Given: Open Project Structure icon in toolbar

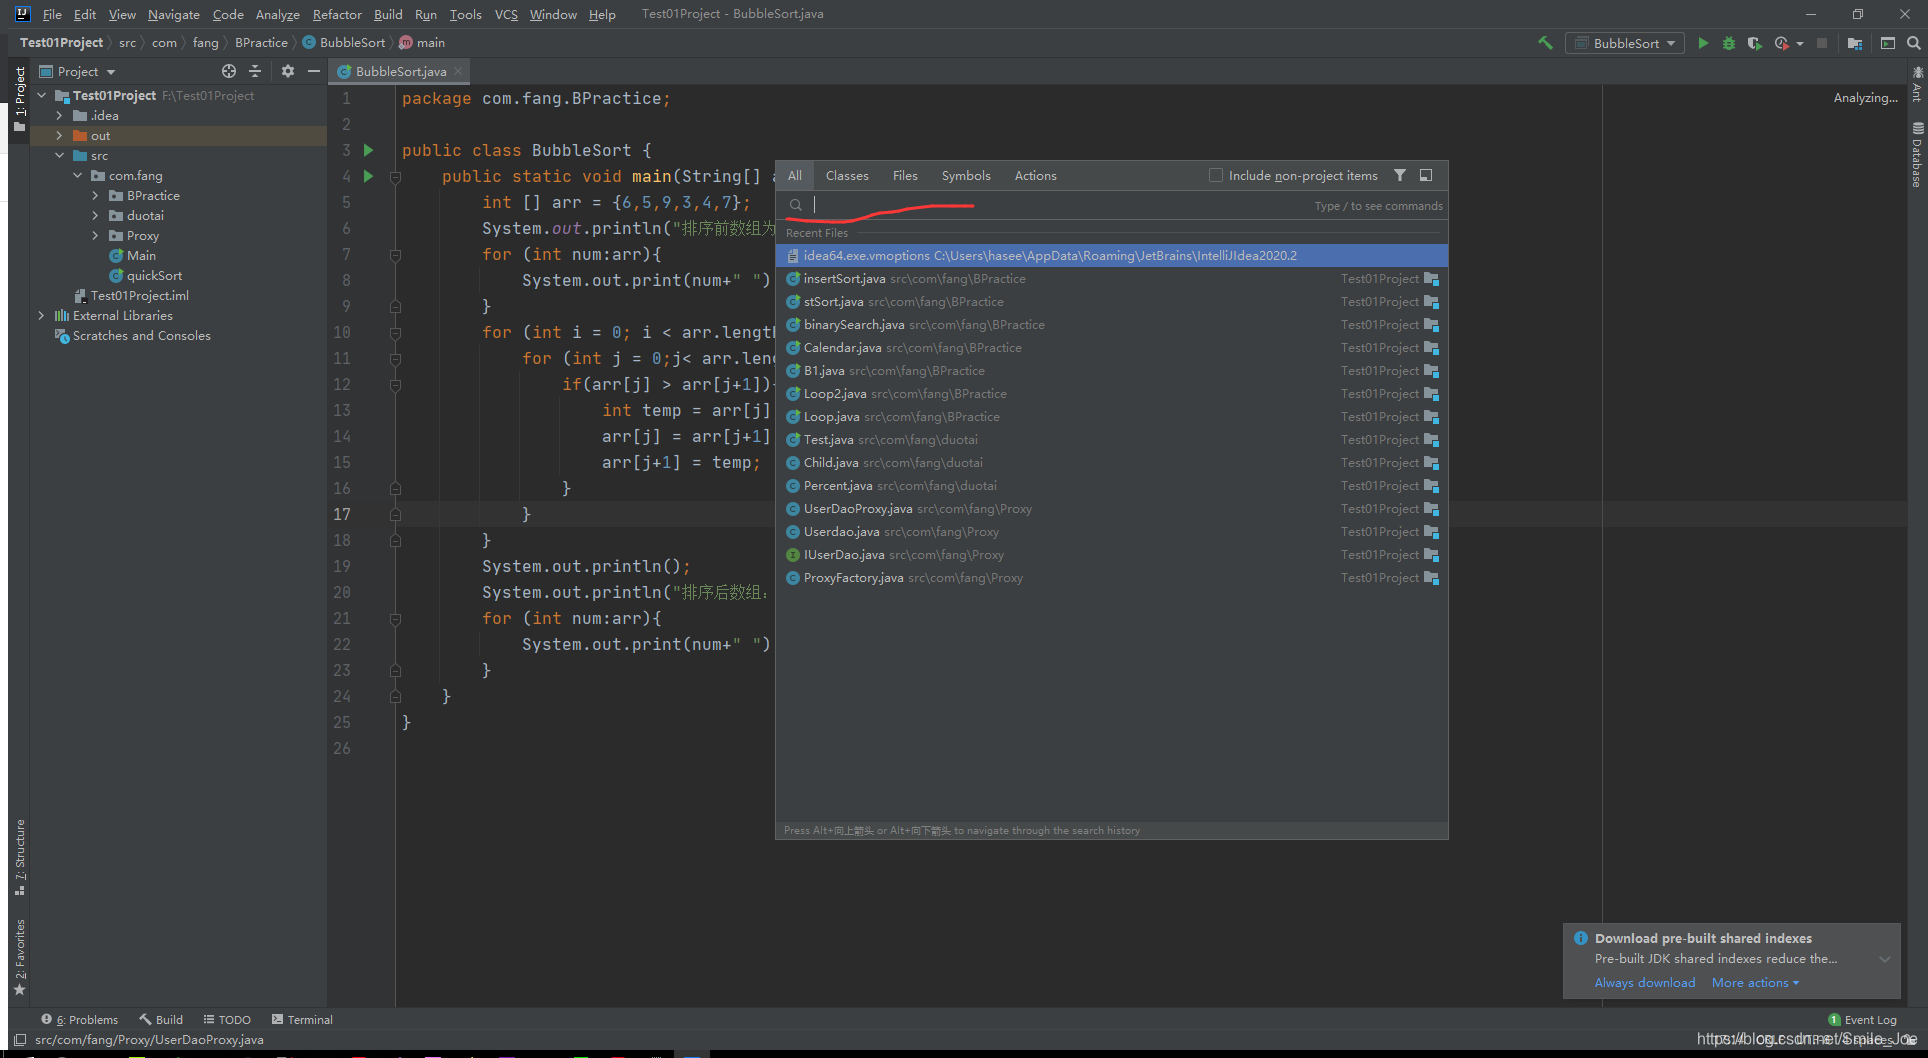Looking at the screenshot, I should (1855, 43).
